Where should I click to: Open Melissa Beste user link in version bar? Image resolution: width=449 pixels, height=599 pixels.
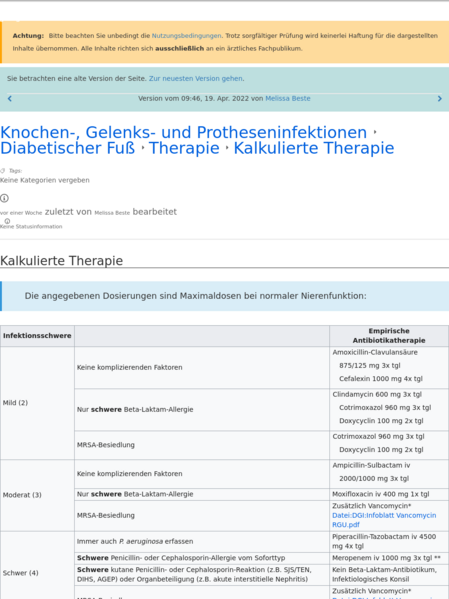point(288,98)
